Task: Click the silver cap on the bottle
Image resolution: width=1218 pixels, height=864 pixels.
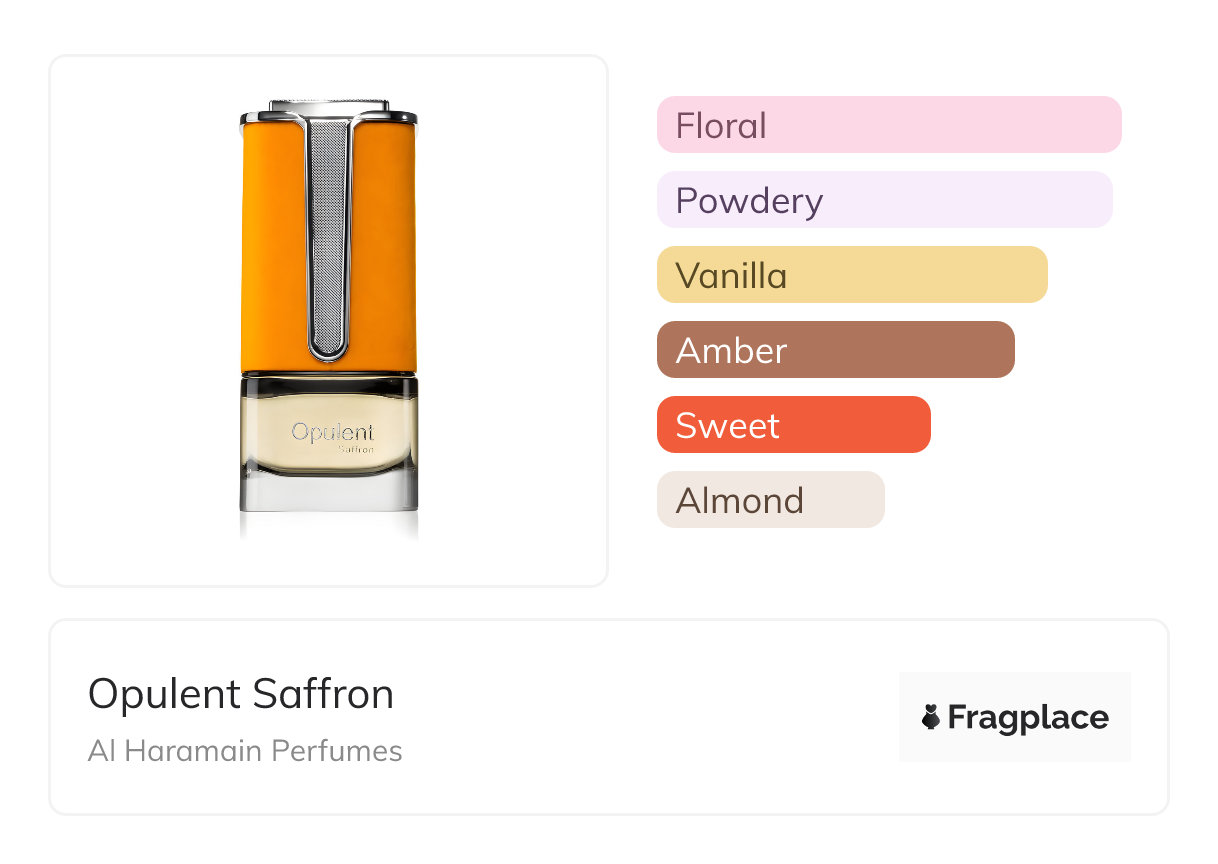Action: (329, 107)
